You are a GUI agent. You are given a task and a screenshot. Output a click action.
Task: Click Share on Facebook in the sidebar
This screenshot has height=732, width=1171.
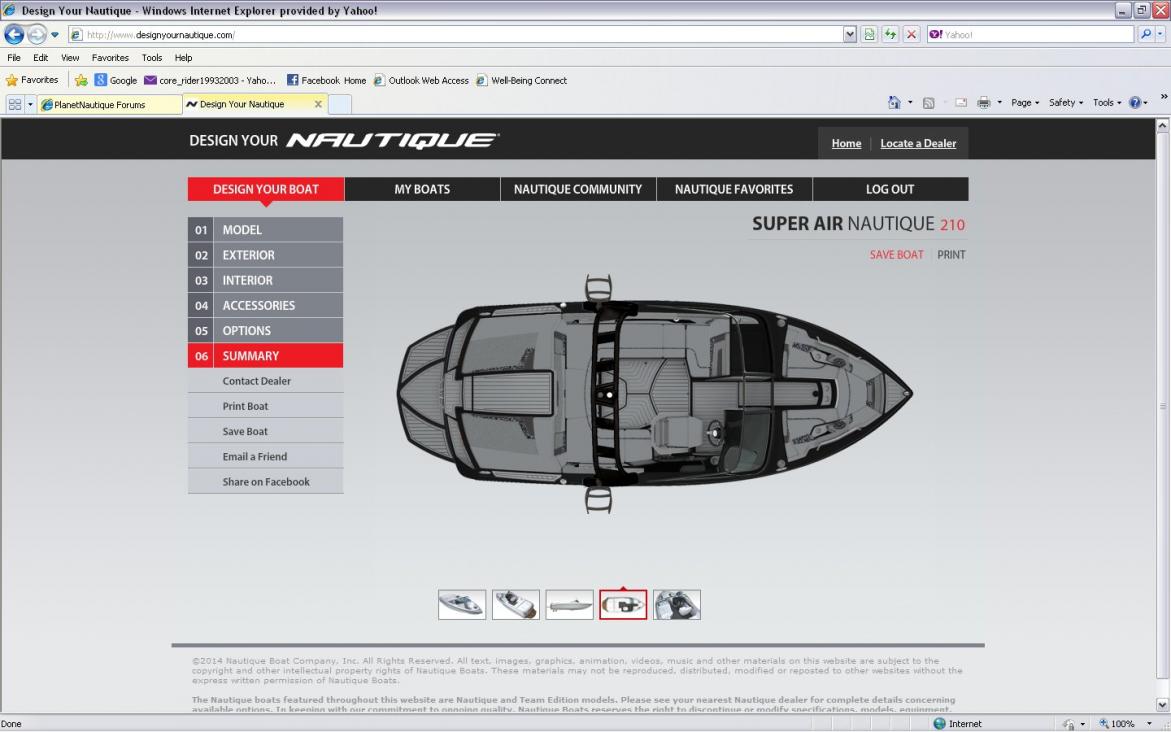pyautogui.click(x=266, y=482)
